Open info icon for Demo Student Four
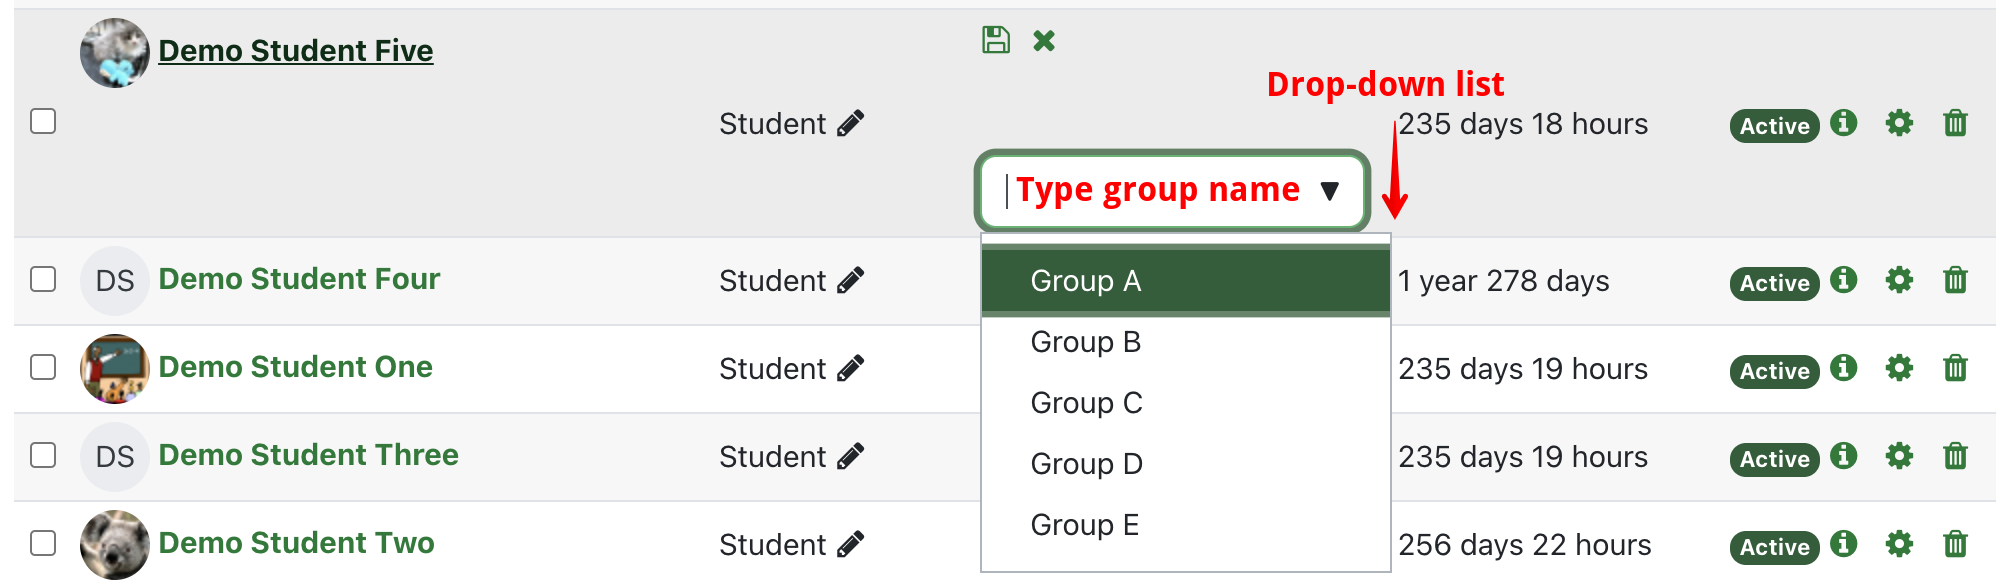Image resolution: width=2002 pixels, height=584 pixels. pyautogui.click(x=1843, y=280)
